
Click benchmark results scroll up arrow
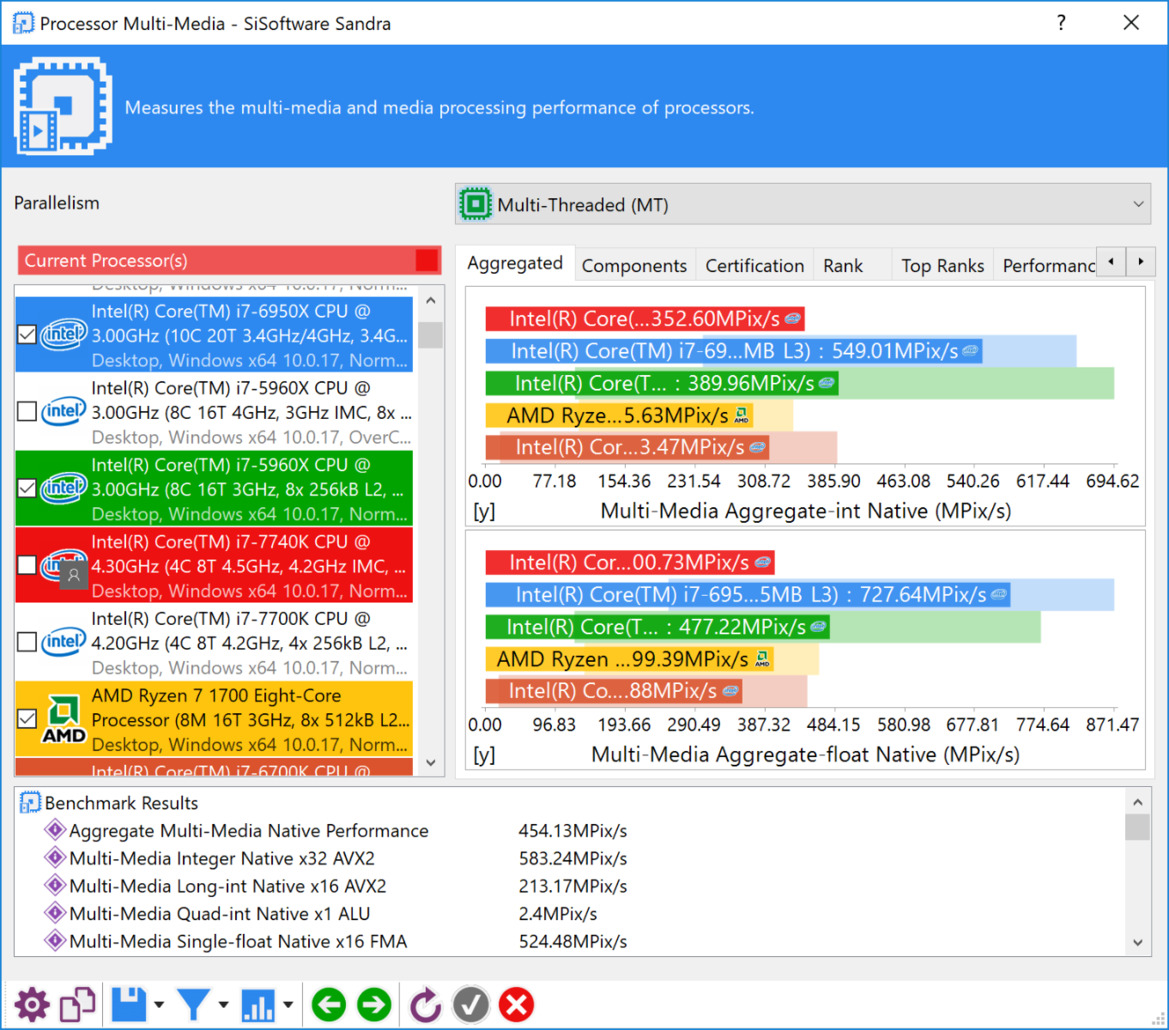click(1138, 802)
